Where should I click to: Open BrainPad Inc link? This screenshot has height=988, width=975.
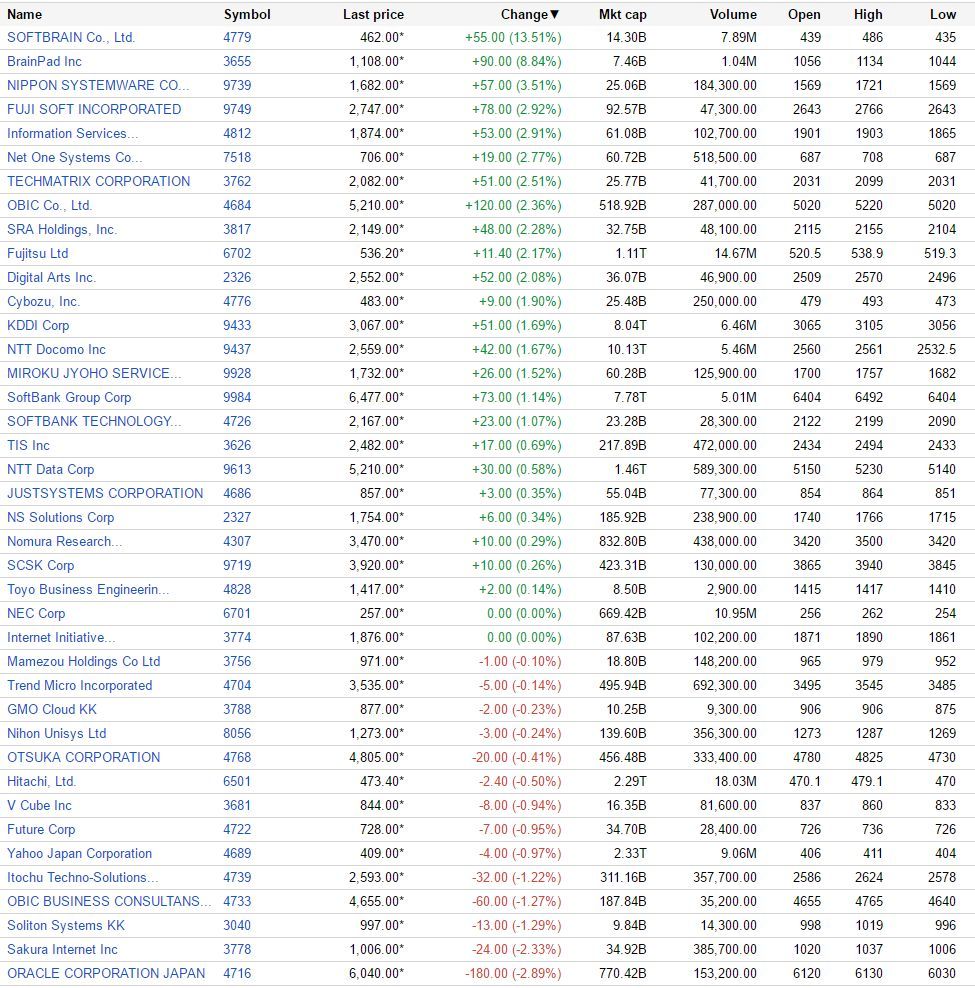44,62
